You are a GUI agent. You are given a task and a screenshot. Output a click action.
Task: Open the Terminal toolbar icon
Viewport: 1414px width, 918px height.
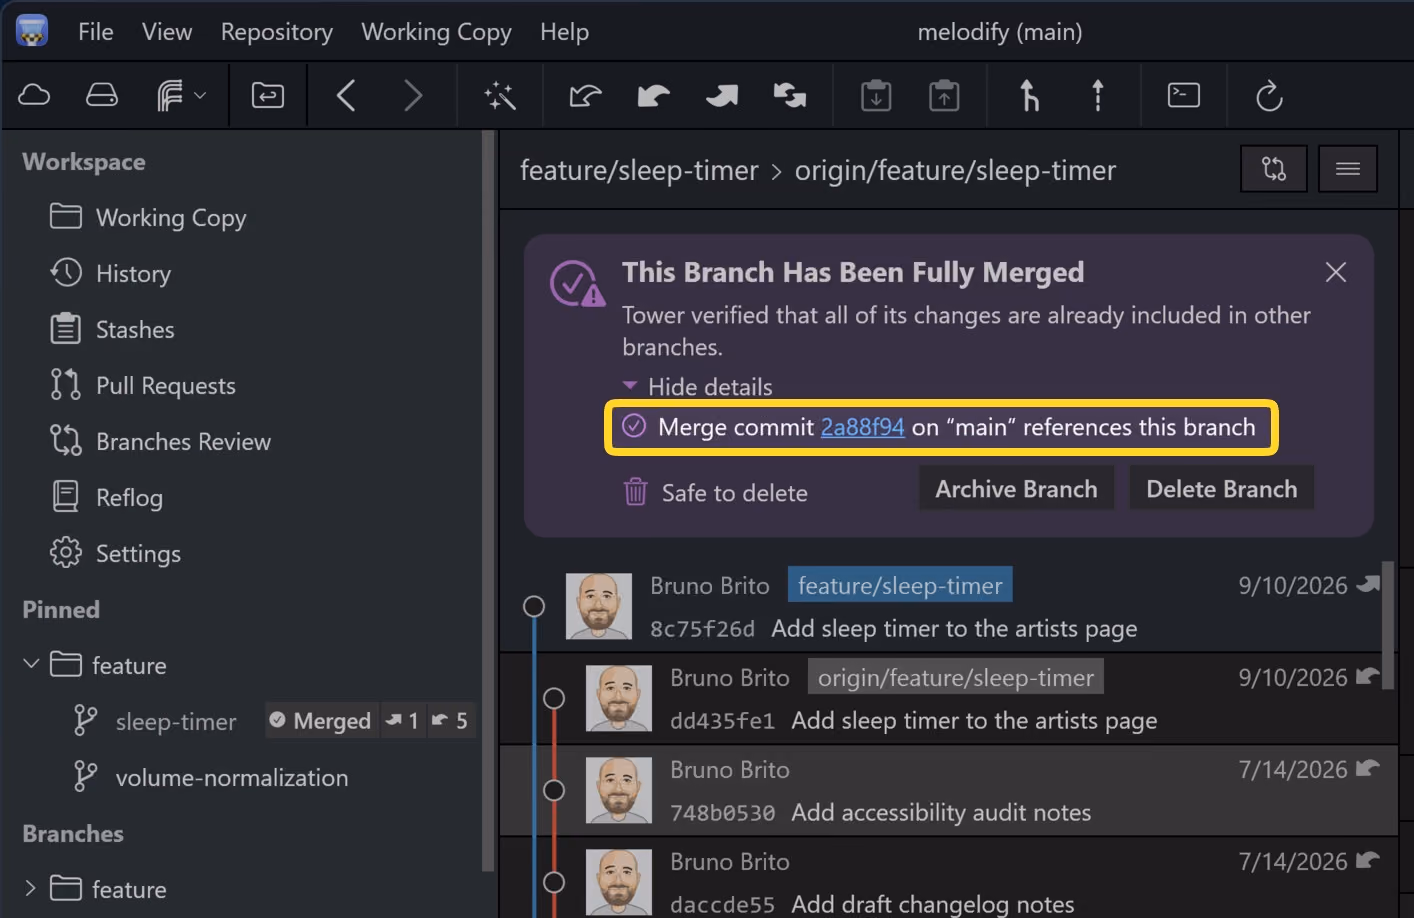[1184, 95]
